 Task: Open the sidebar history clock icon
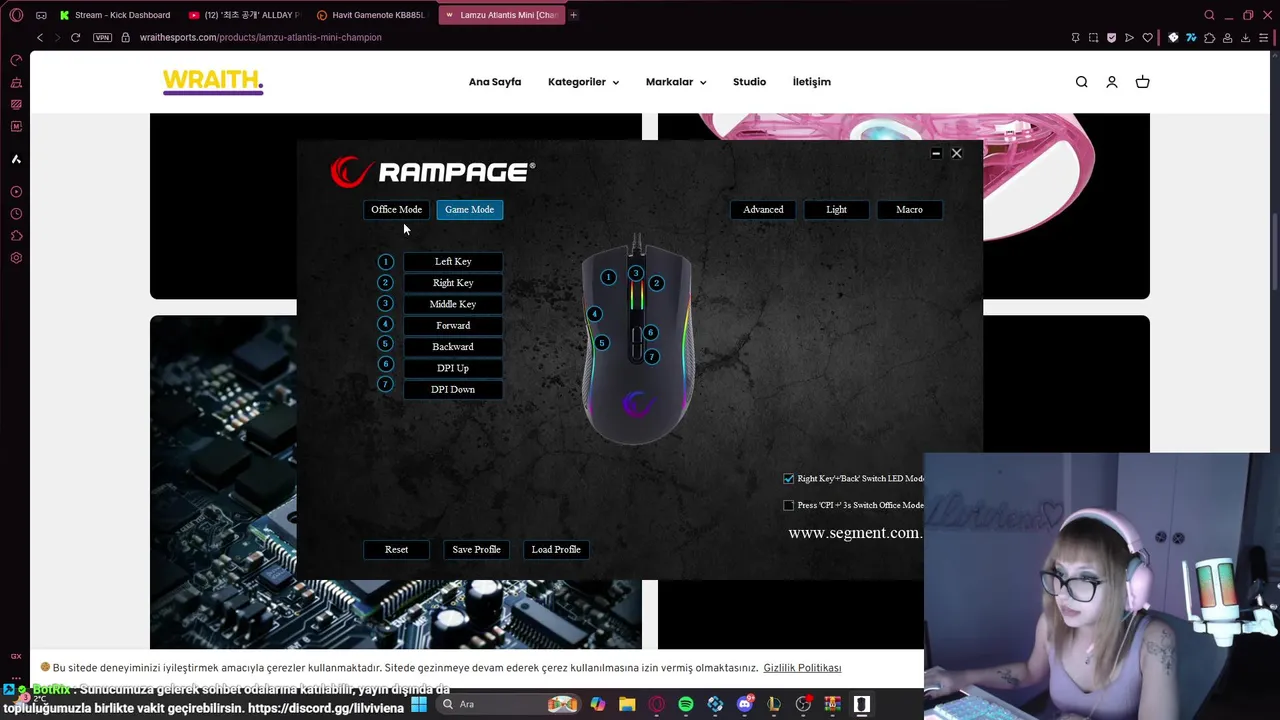[16, 214]
